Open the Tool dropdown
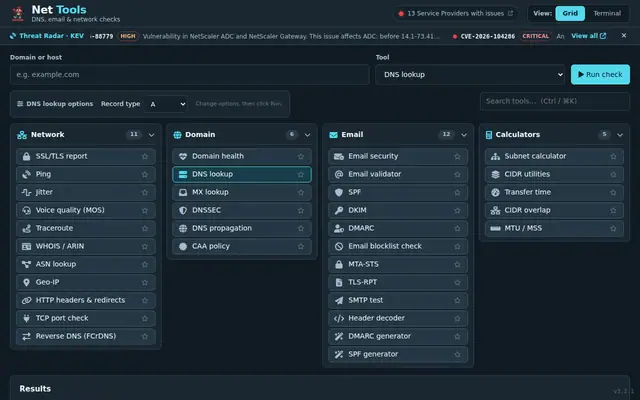The height and width of the screenshot is (400, 640). point(470,75)
